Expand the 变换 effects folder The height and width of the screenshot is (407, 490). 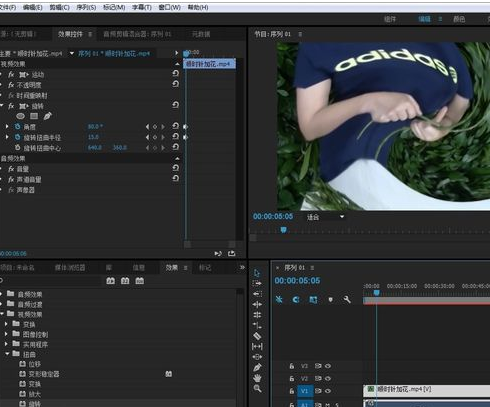pyautogui.click(x=6, y=324)
